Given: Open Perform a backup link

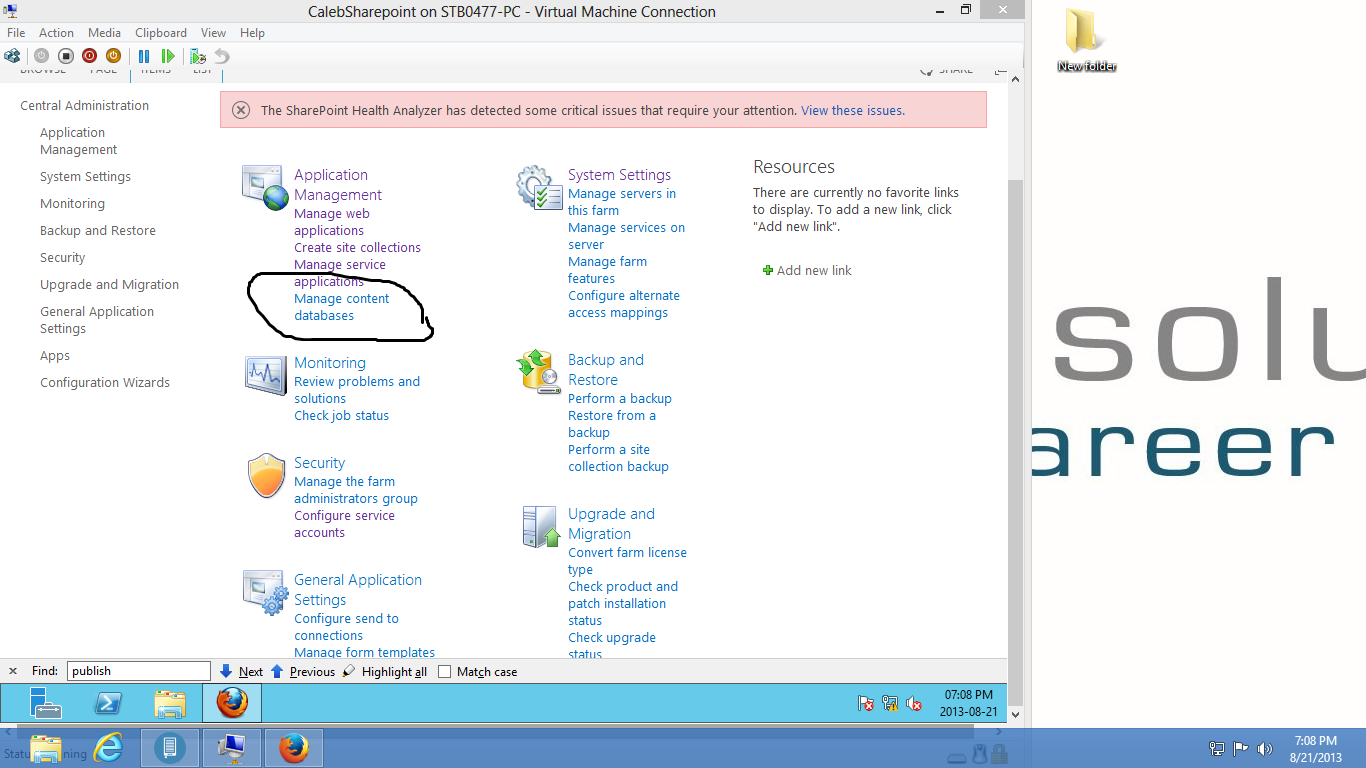Looking at the screenshot, I should [x=620, y=399].
